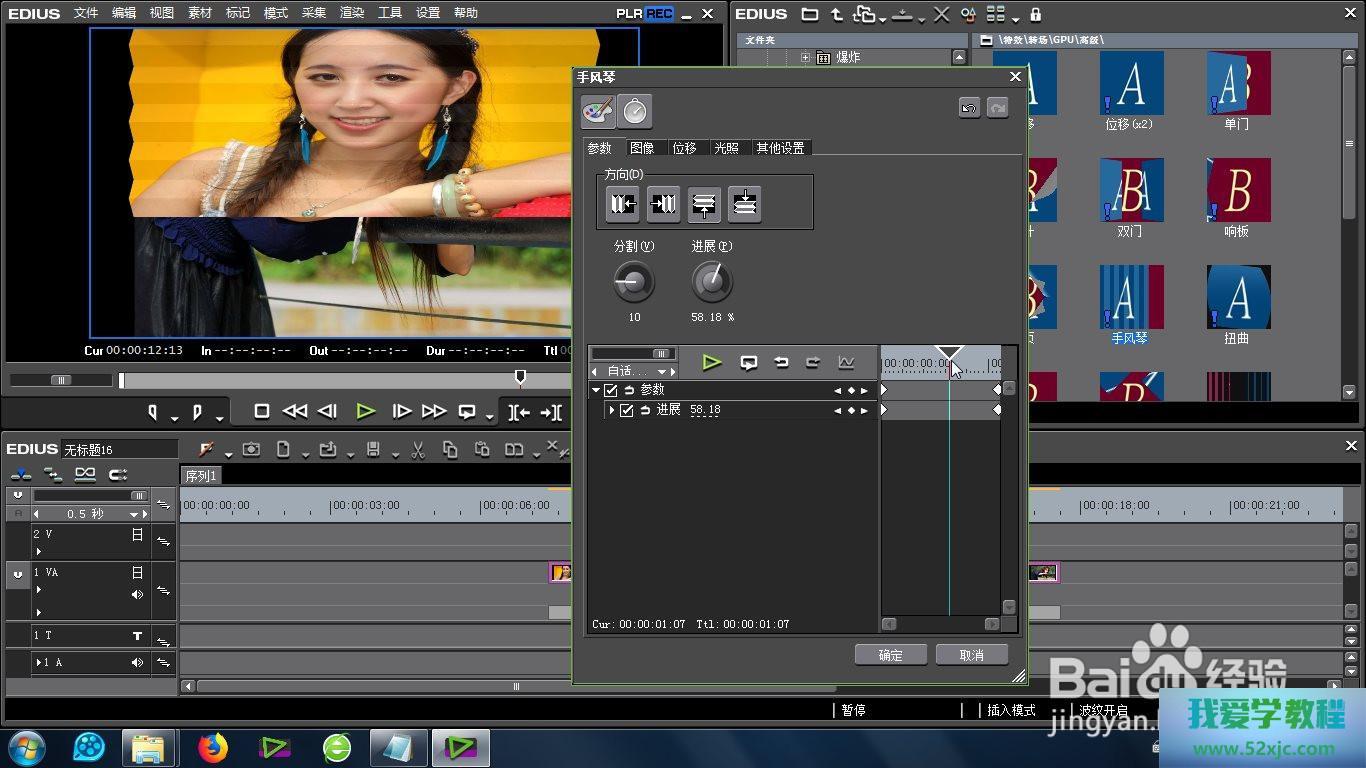Open the 0.5 秒 timeline scale dropdown
Viewport: 1366px width, 768px height.
point(133,514)
